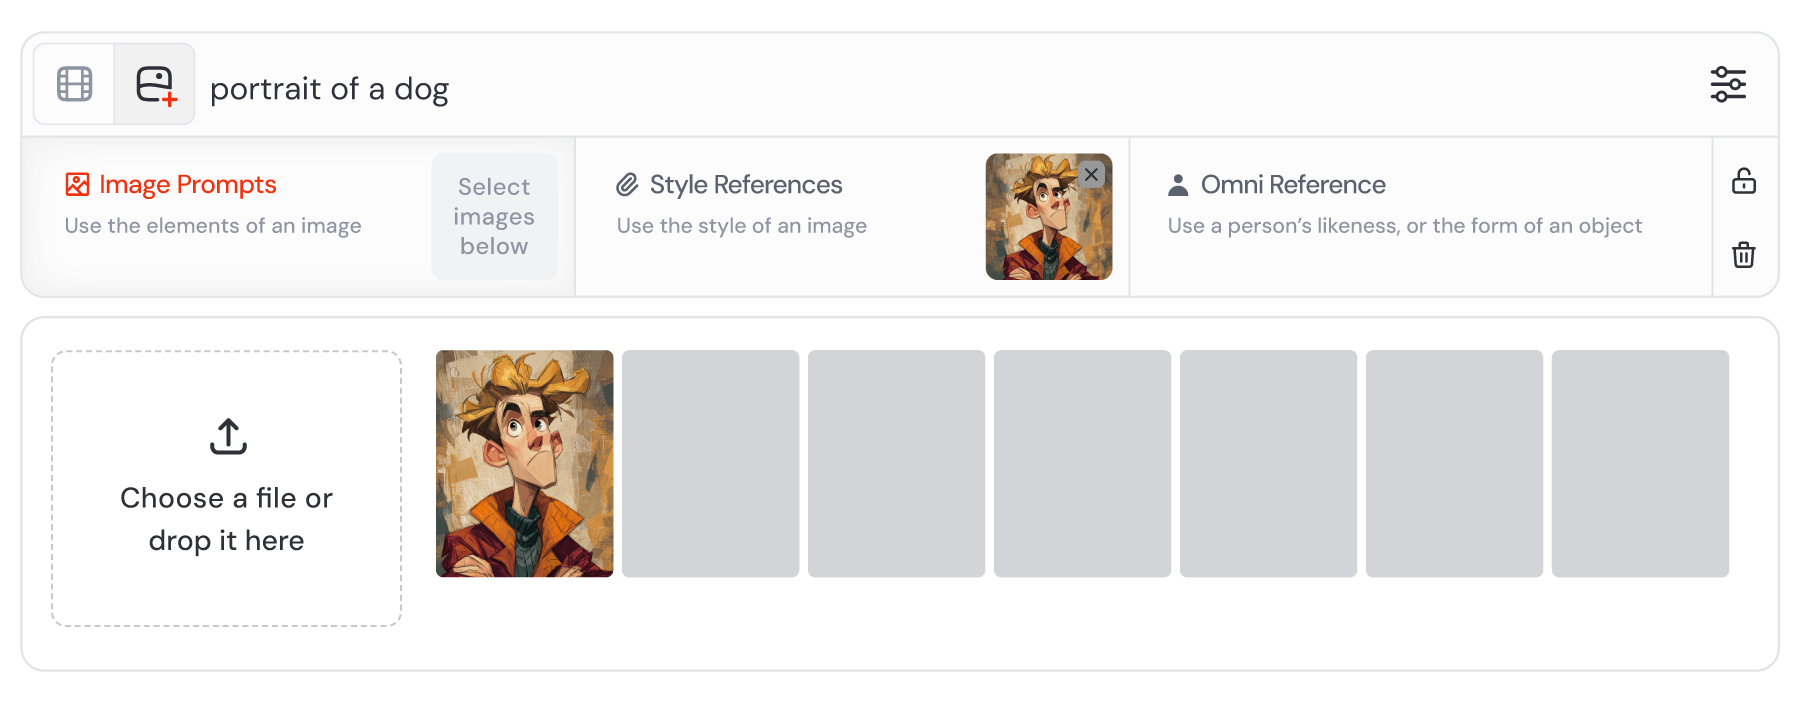Click the film grid icon button
The width and height of the screenshot is (1800, 706).
pos(75,84)
